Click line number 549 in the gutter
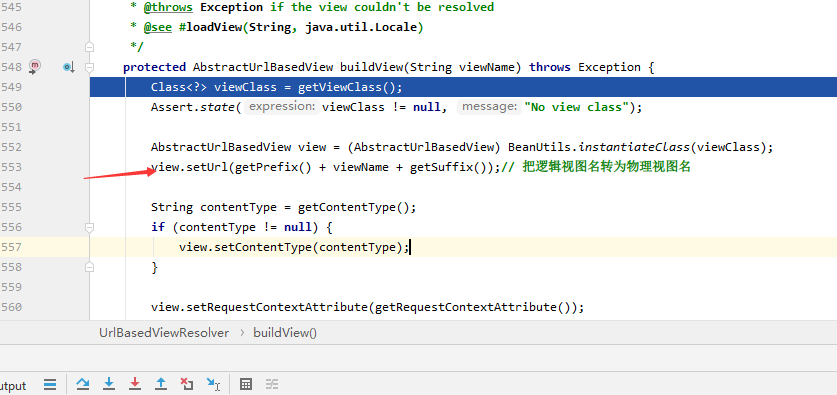Viewport: 837px width, 395px height. coord(11,87)
